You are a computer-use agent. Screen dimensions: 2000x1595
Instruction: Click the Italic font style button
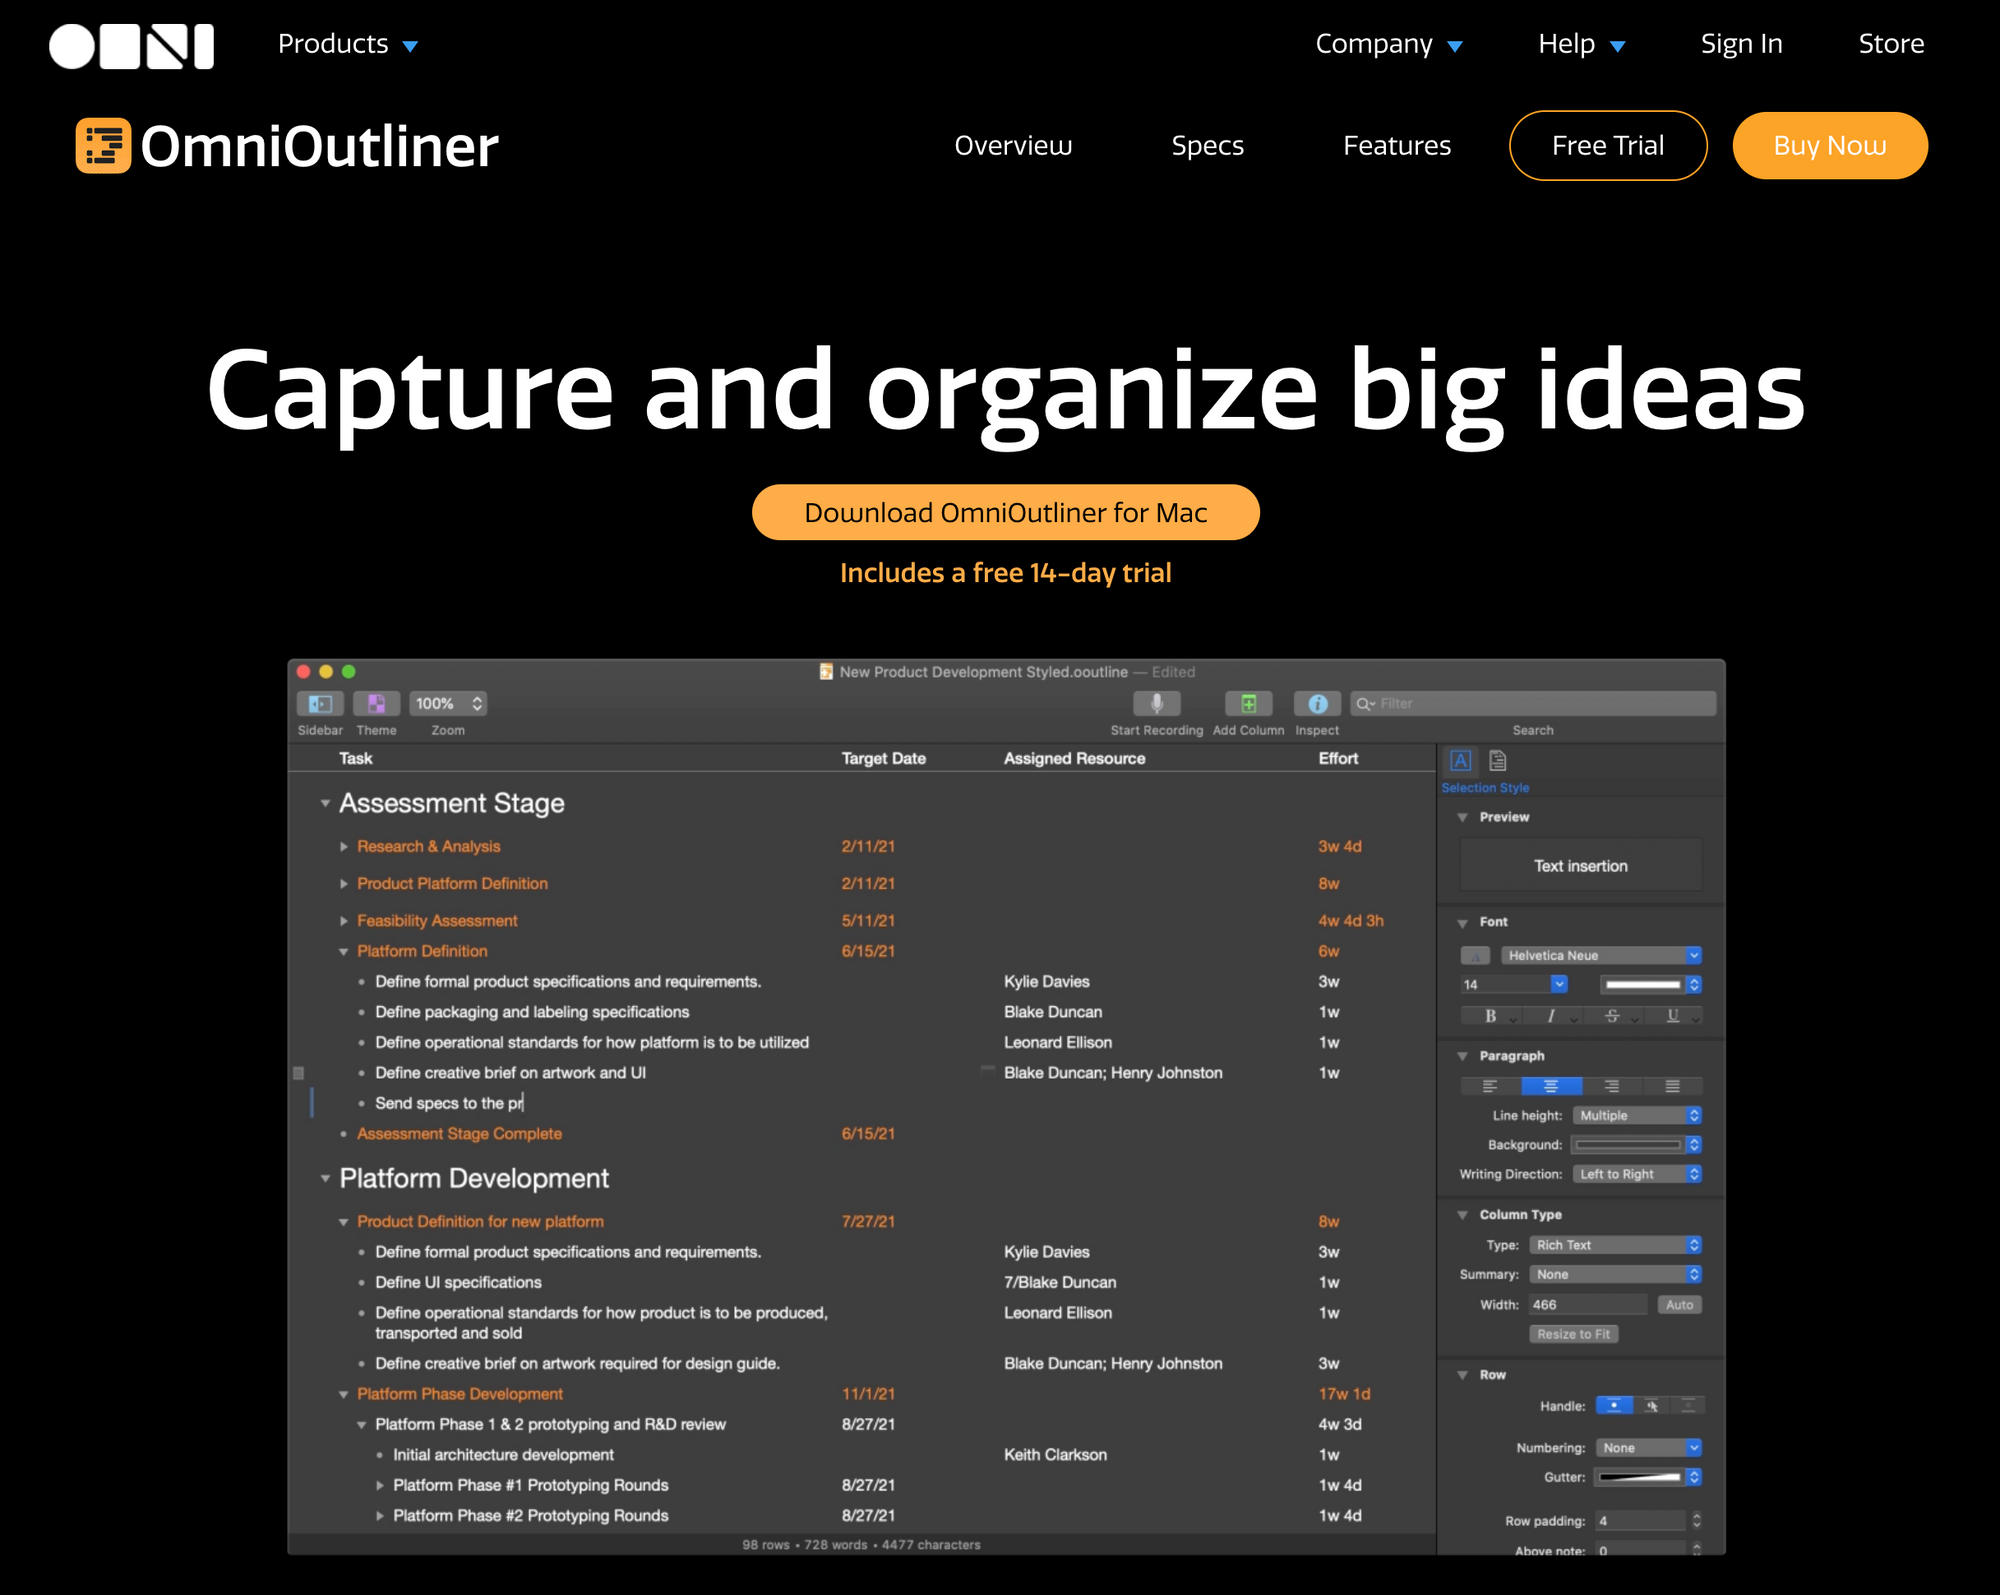[1551, 1016]
